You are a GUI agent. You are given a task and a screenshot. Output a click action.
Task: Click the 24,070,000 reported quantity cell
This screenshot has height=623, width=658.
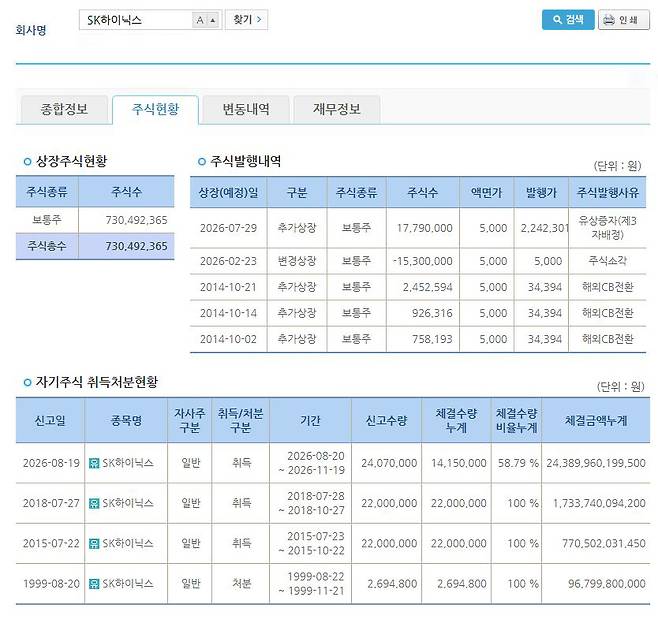click(387, 463)
